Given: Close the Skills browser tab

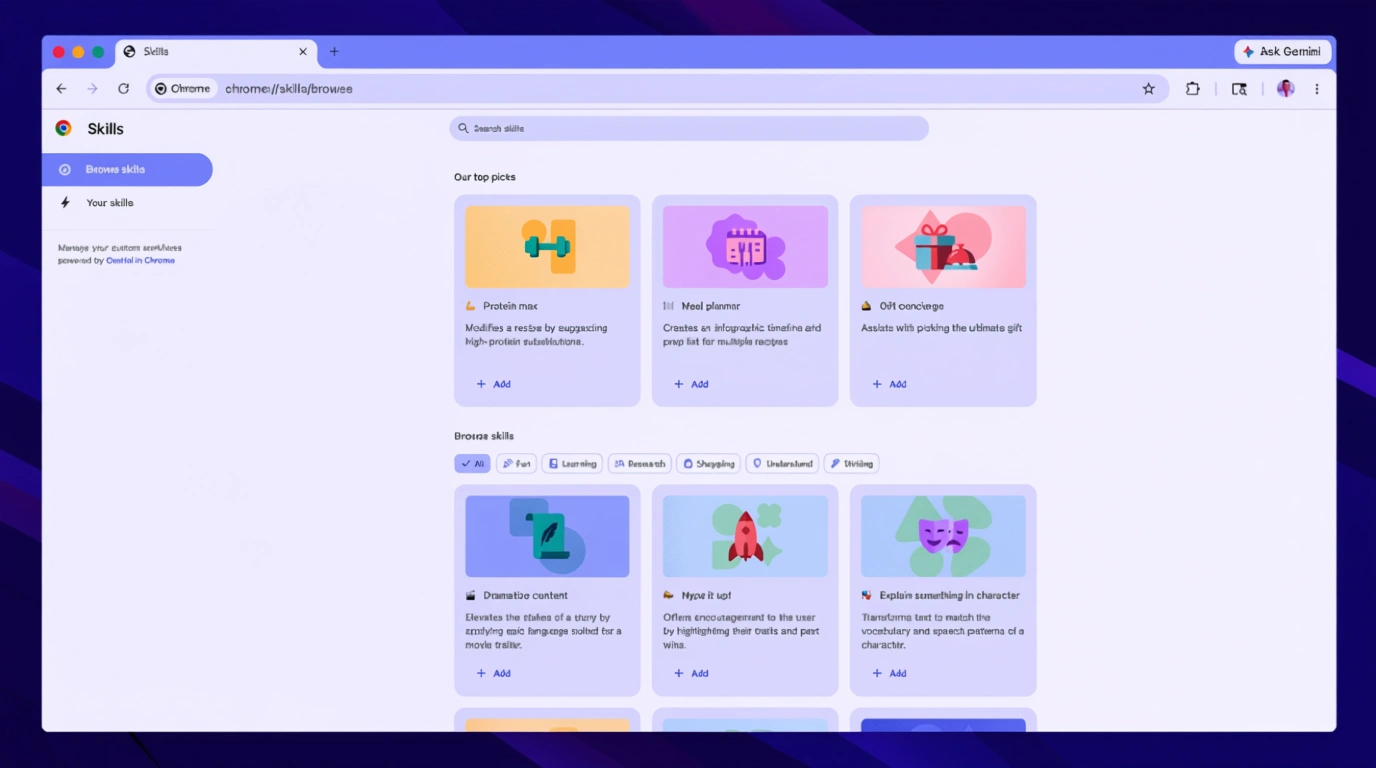Looking at the screenshot, I should click(303, 52).
